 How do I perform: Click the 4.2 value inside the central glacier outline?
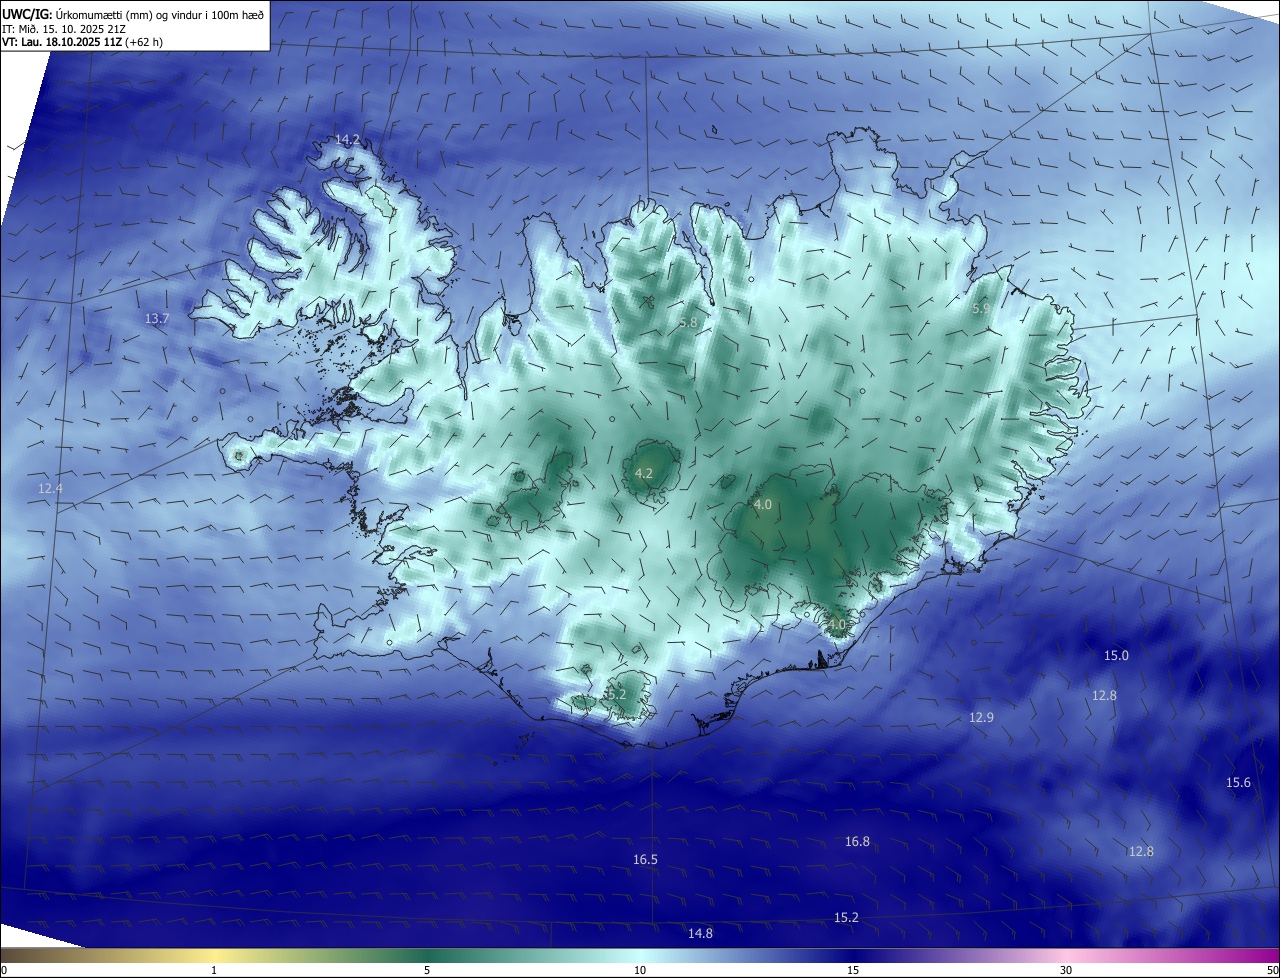pos(644,474)
